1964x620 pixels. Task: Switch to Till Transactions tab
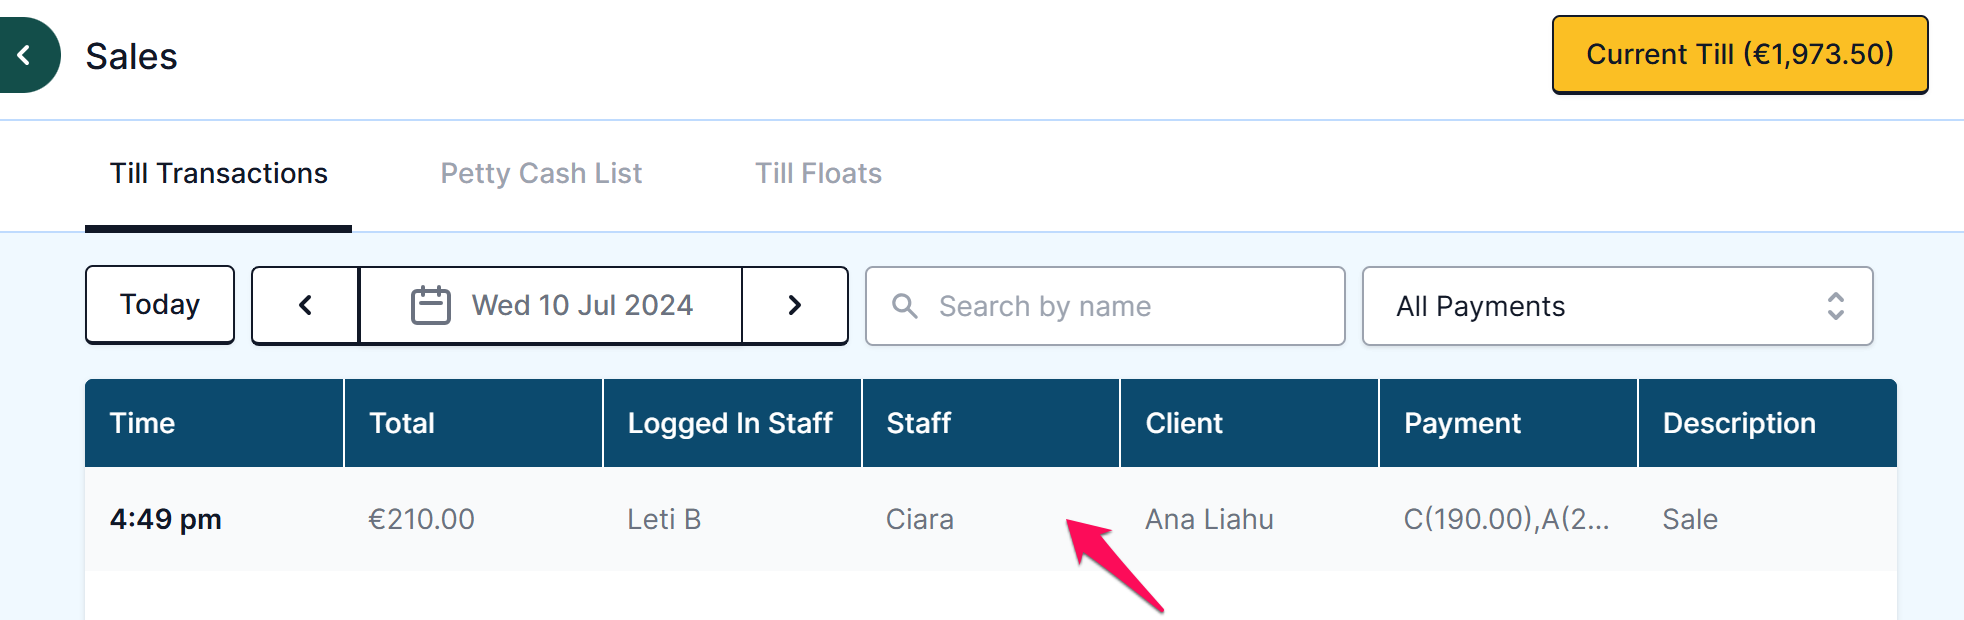tap(219, 174)
